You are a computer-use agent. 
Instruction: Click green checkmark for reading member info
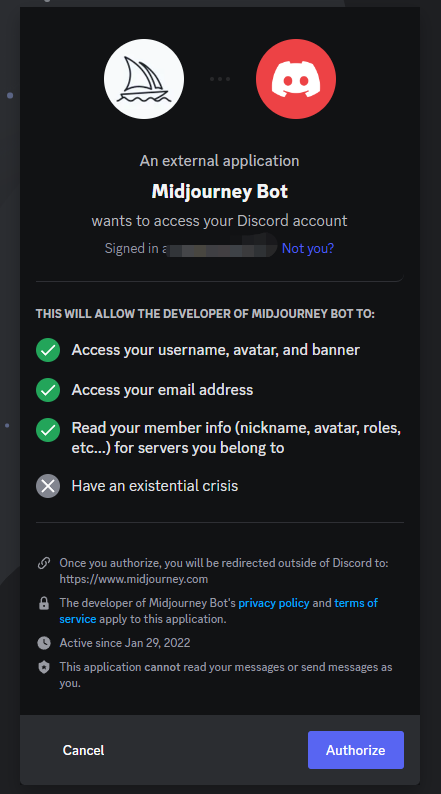(x=48, y=430)
